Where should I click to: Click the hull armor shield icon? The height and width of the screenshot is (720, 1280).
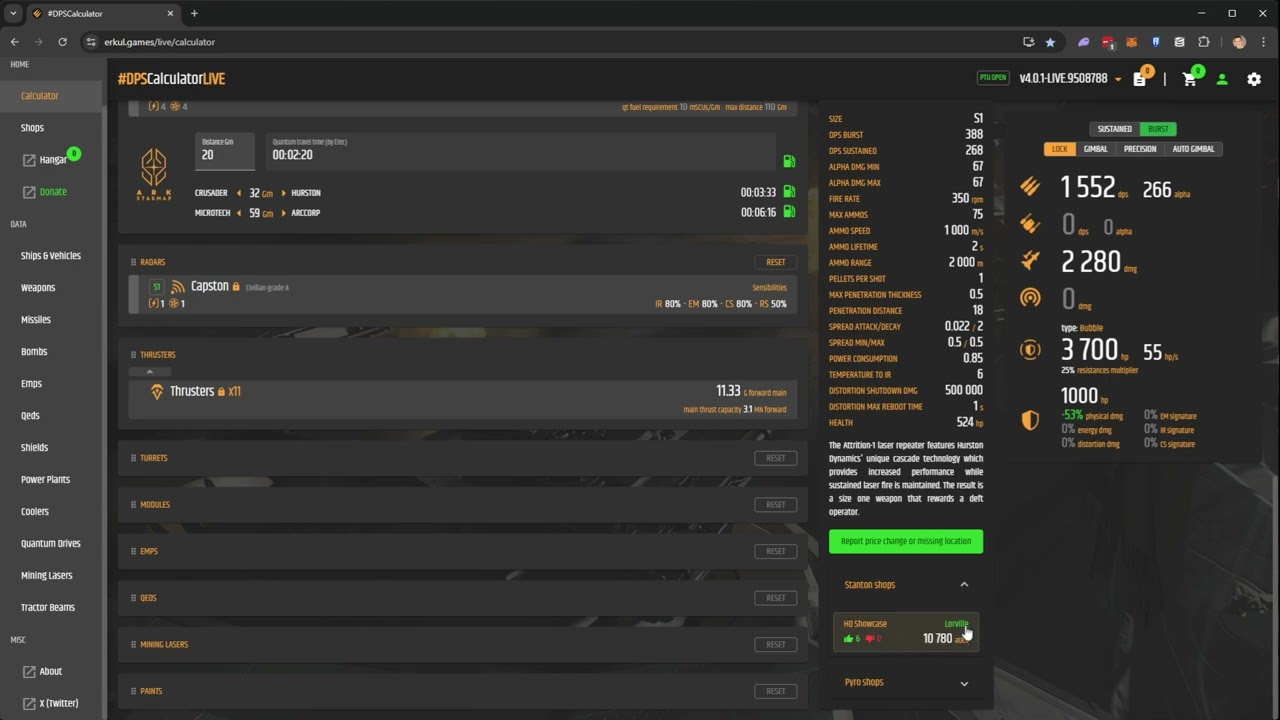pyautogui.click(x=1030, y=421)
